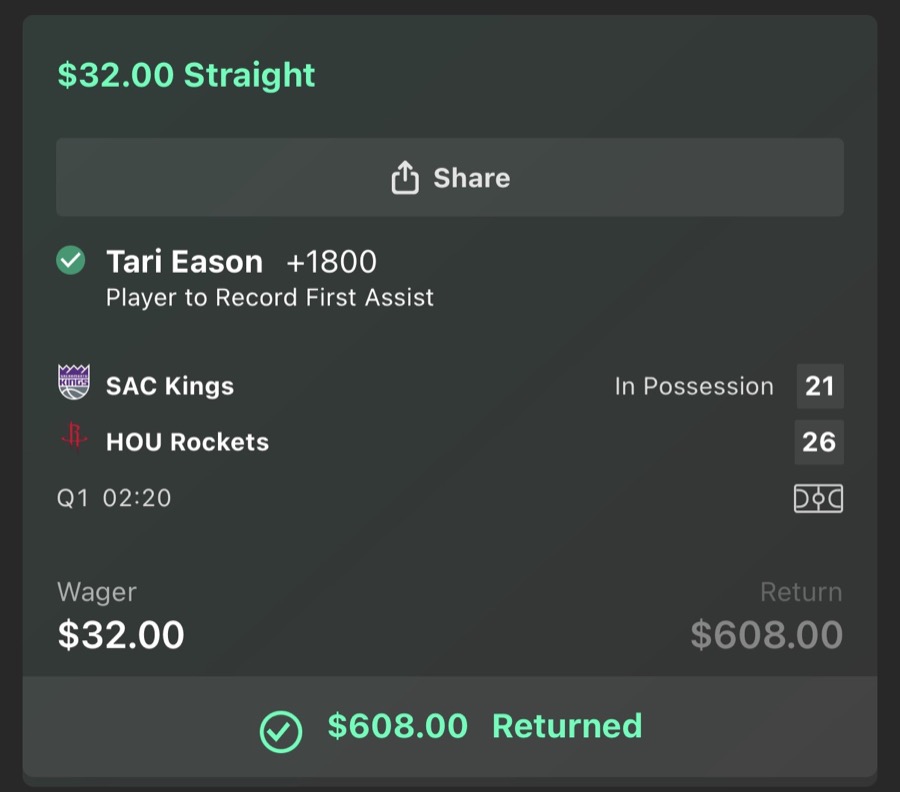900x792 pixels.
Task: Click the Wager amount $32.00
Action: pos(120,634)
